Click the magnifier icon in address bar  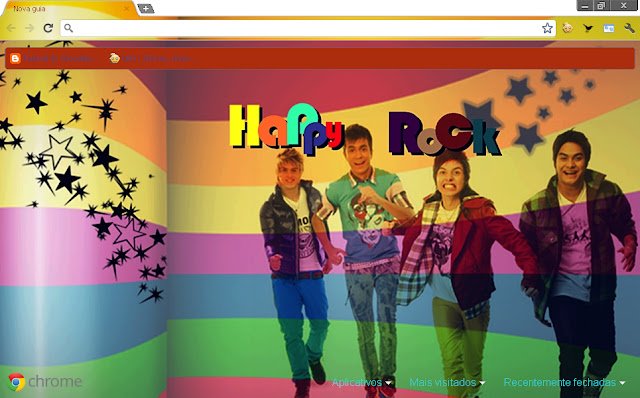tap(69, 28)
